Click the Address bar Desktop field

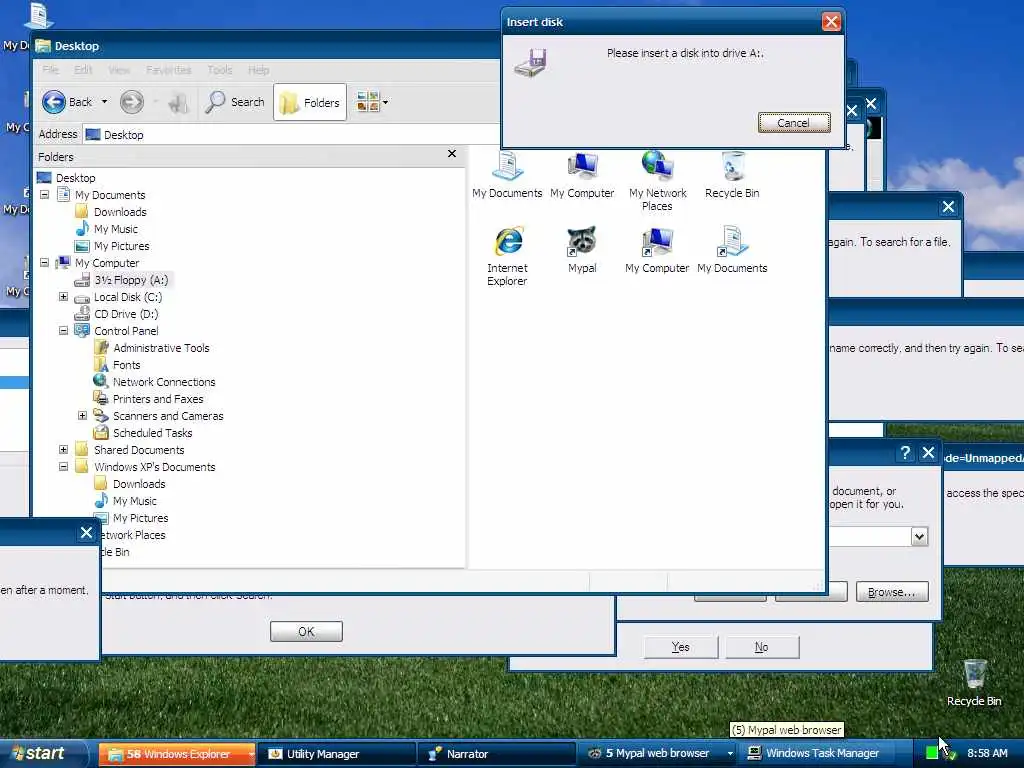292,135
